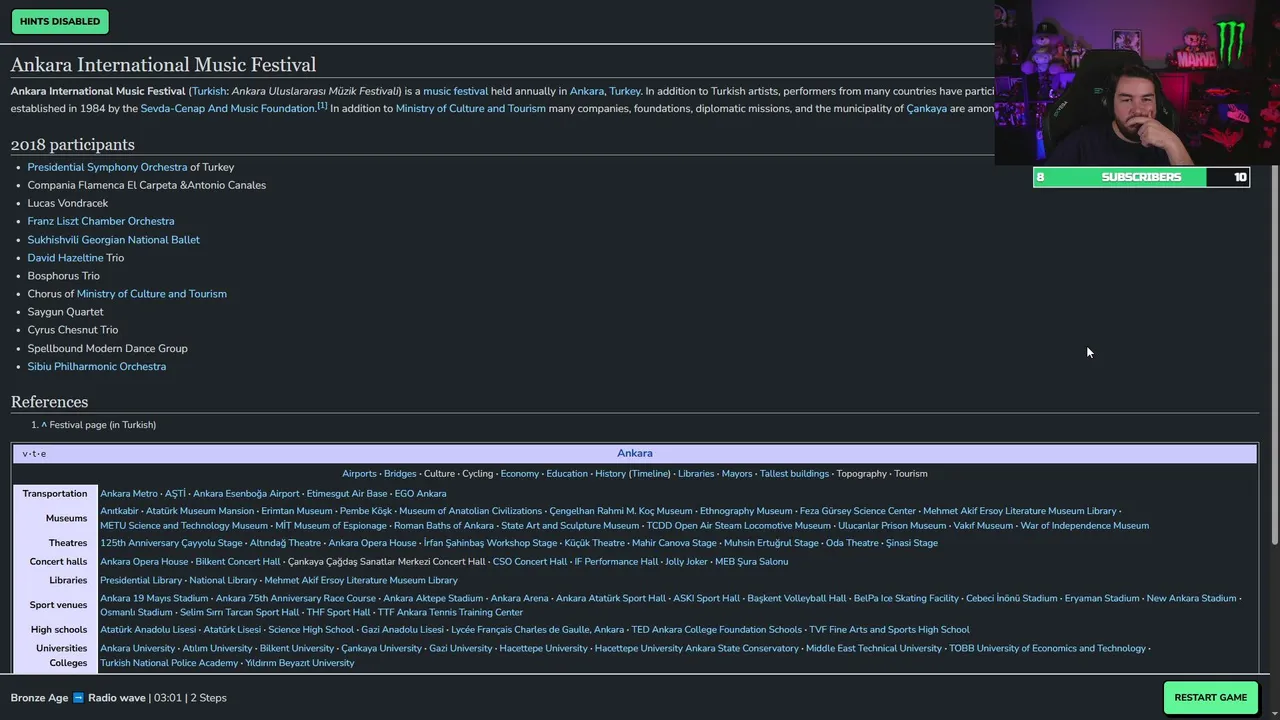The width and height of the screenshot is (1280, 720).
Task: Open the Sevda-Cenap And Music Foundation link
Action: tap(228, 109)
